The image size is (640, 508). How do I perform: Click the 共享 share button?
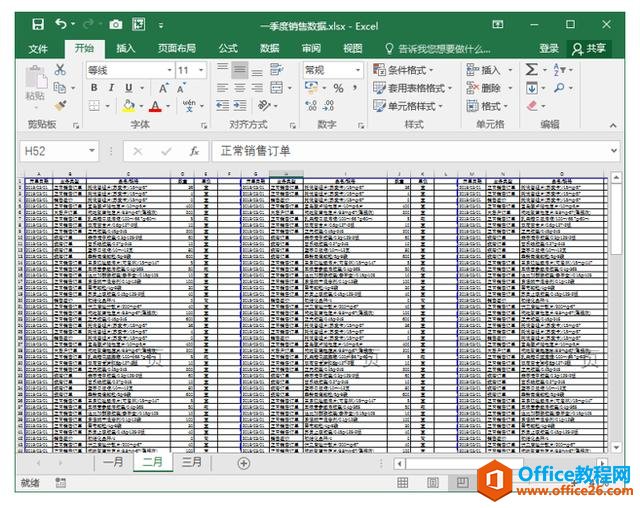pos(589,49)
